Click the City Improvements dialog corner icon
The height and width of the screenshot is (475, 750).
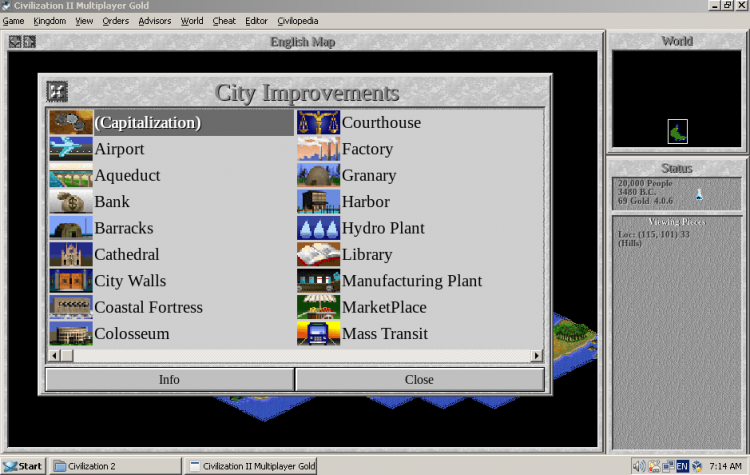(x=57, y=91)
